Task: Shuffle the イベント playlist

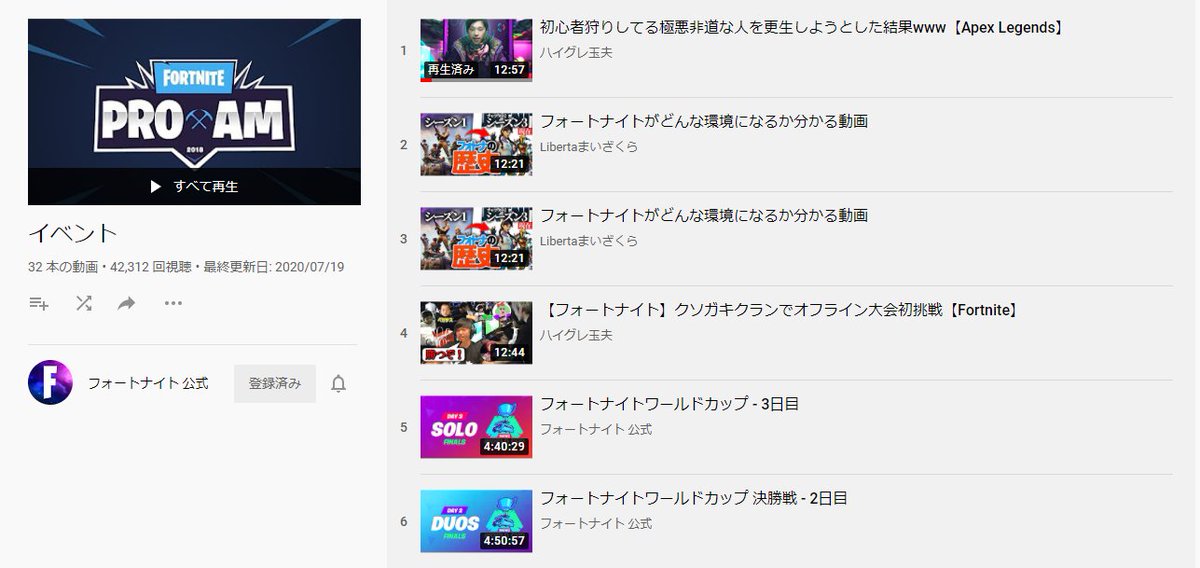Action: (84, 303)
